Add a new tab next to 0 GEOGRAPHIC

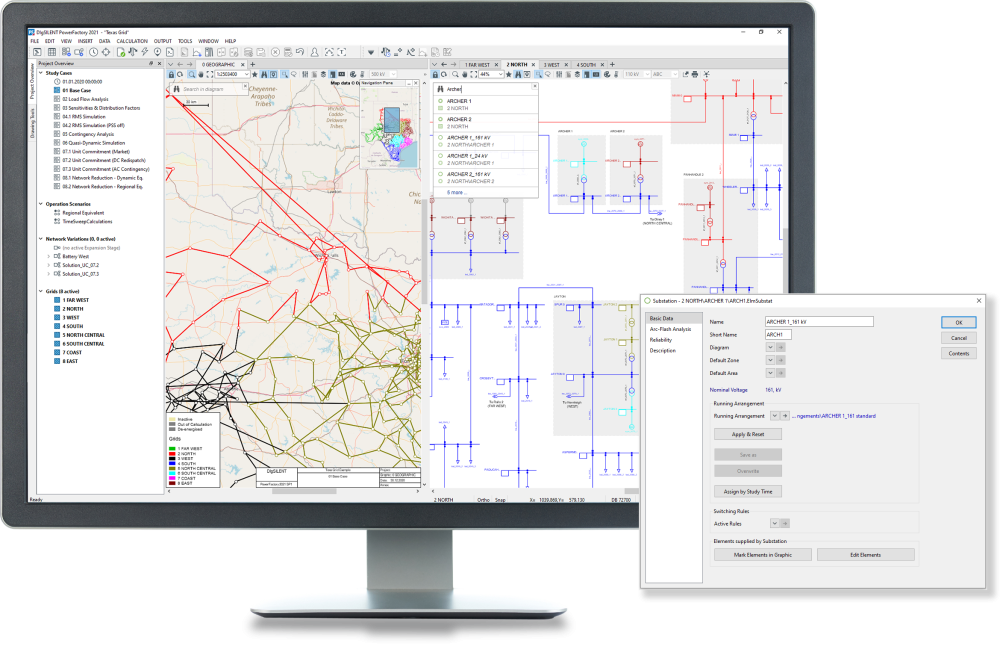coord(253,64)
